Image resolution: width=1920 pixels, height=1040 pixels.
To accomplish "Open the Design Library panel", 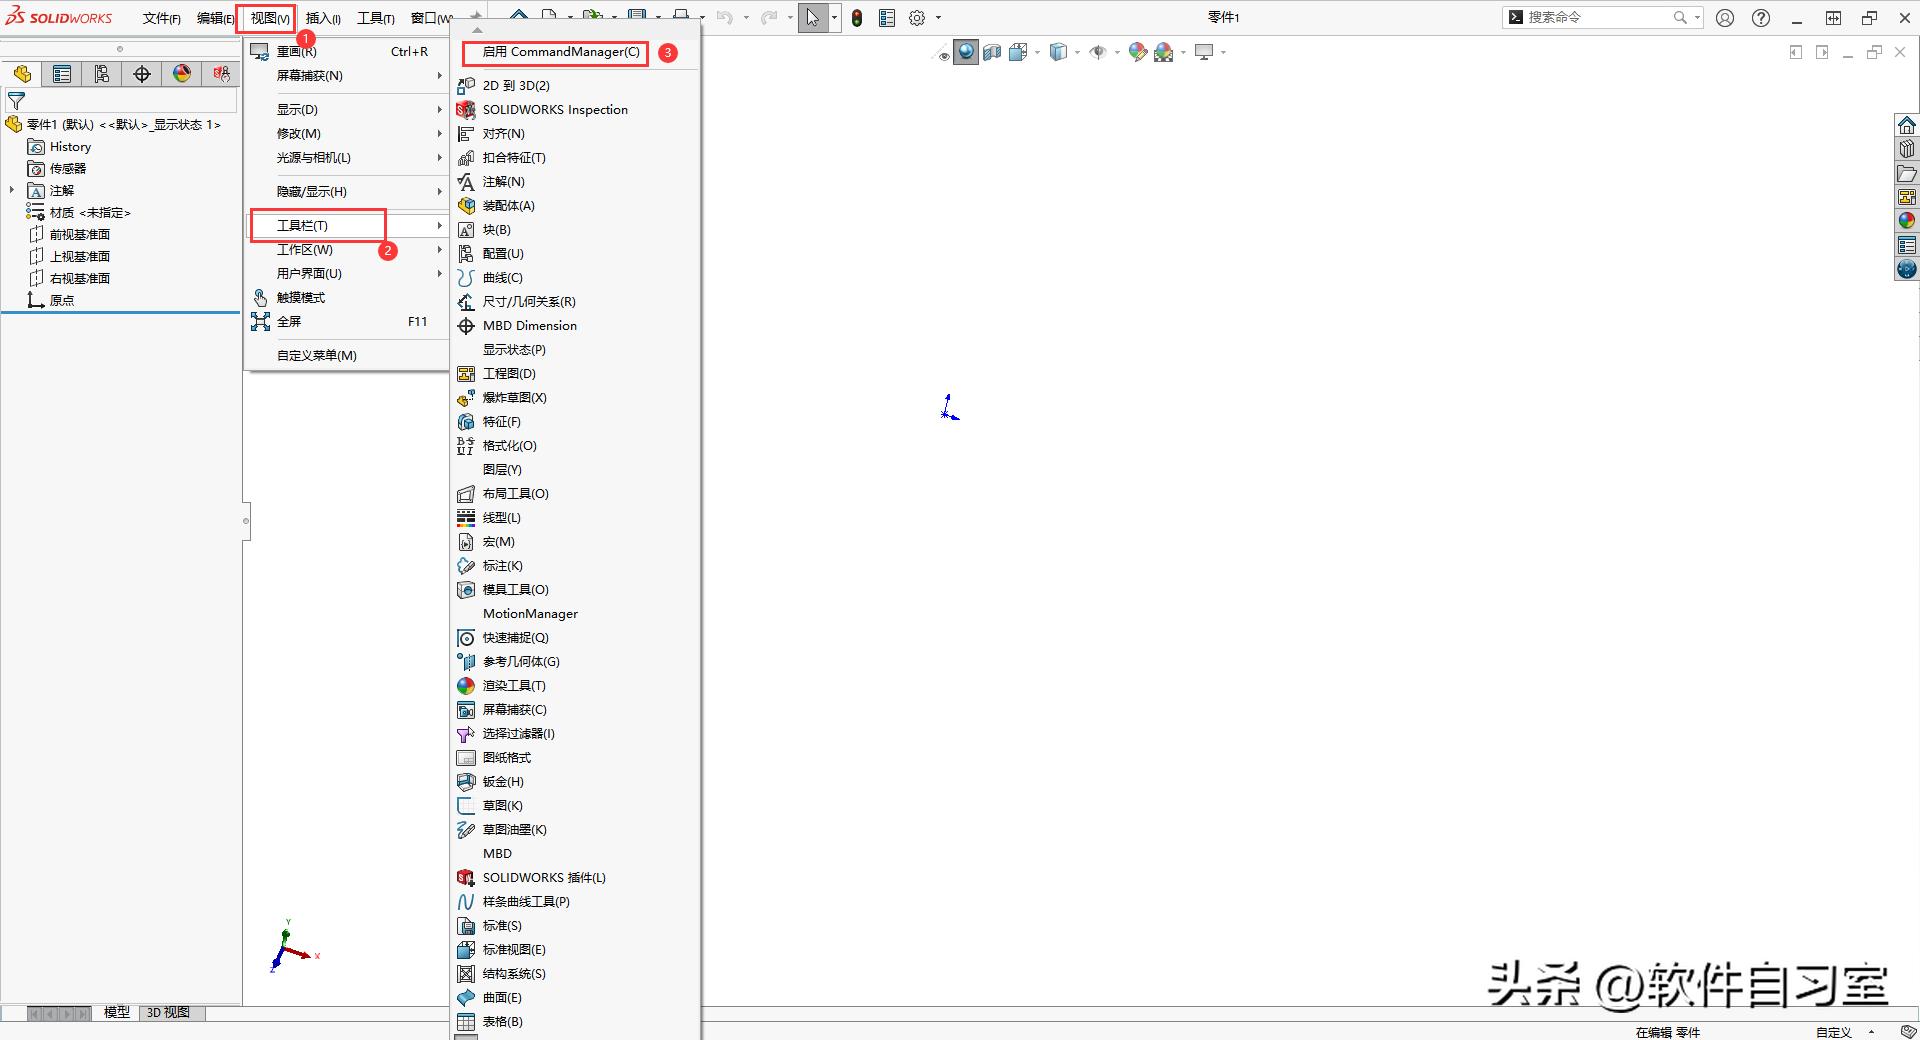I will 1907,148.
